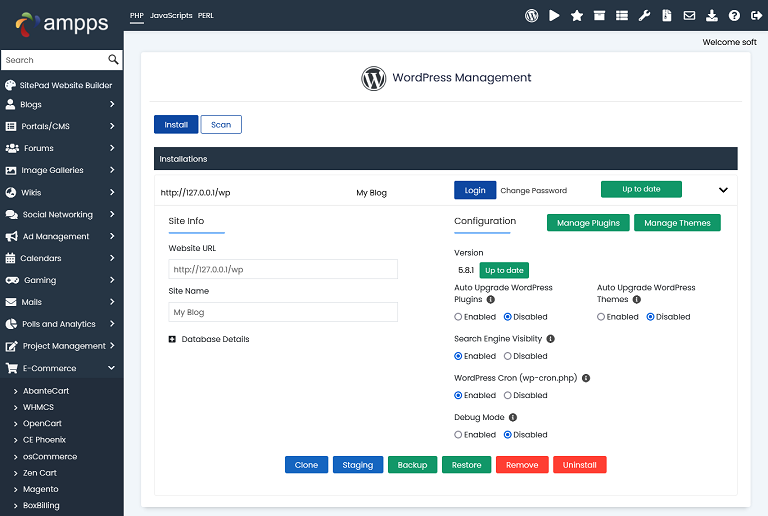Collapse the installation details chevron

tap(723, 190)
